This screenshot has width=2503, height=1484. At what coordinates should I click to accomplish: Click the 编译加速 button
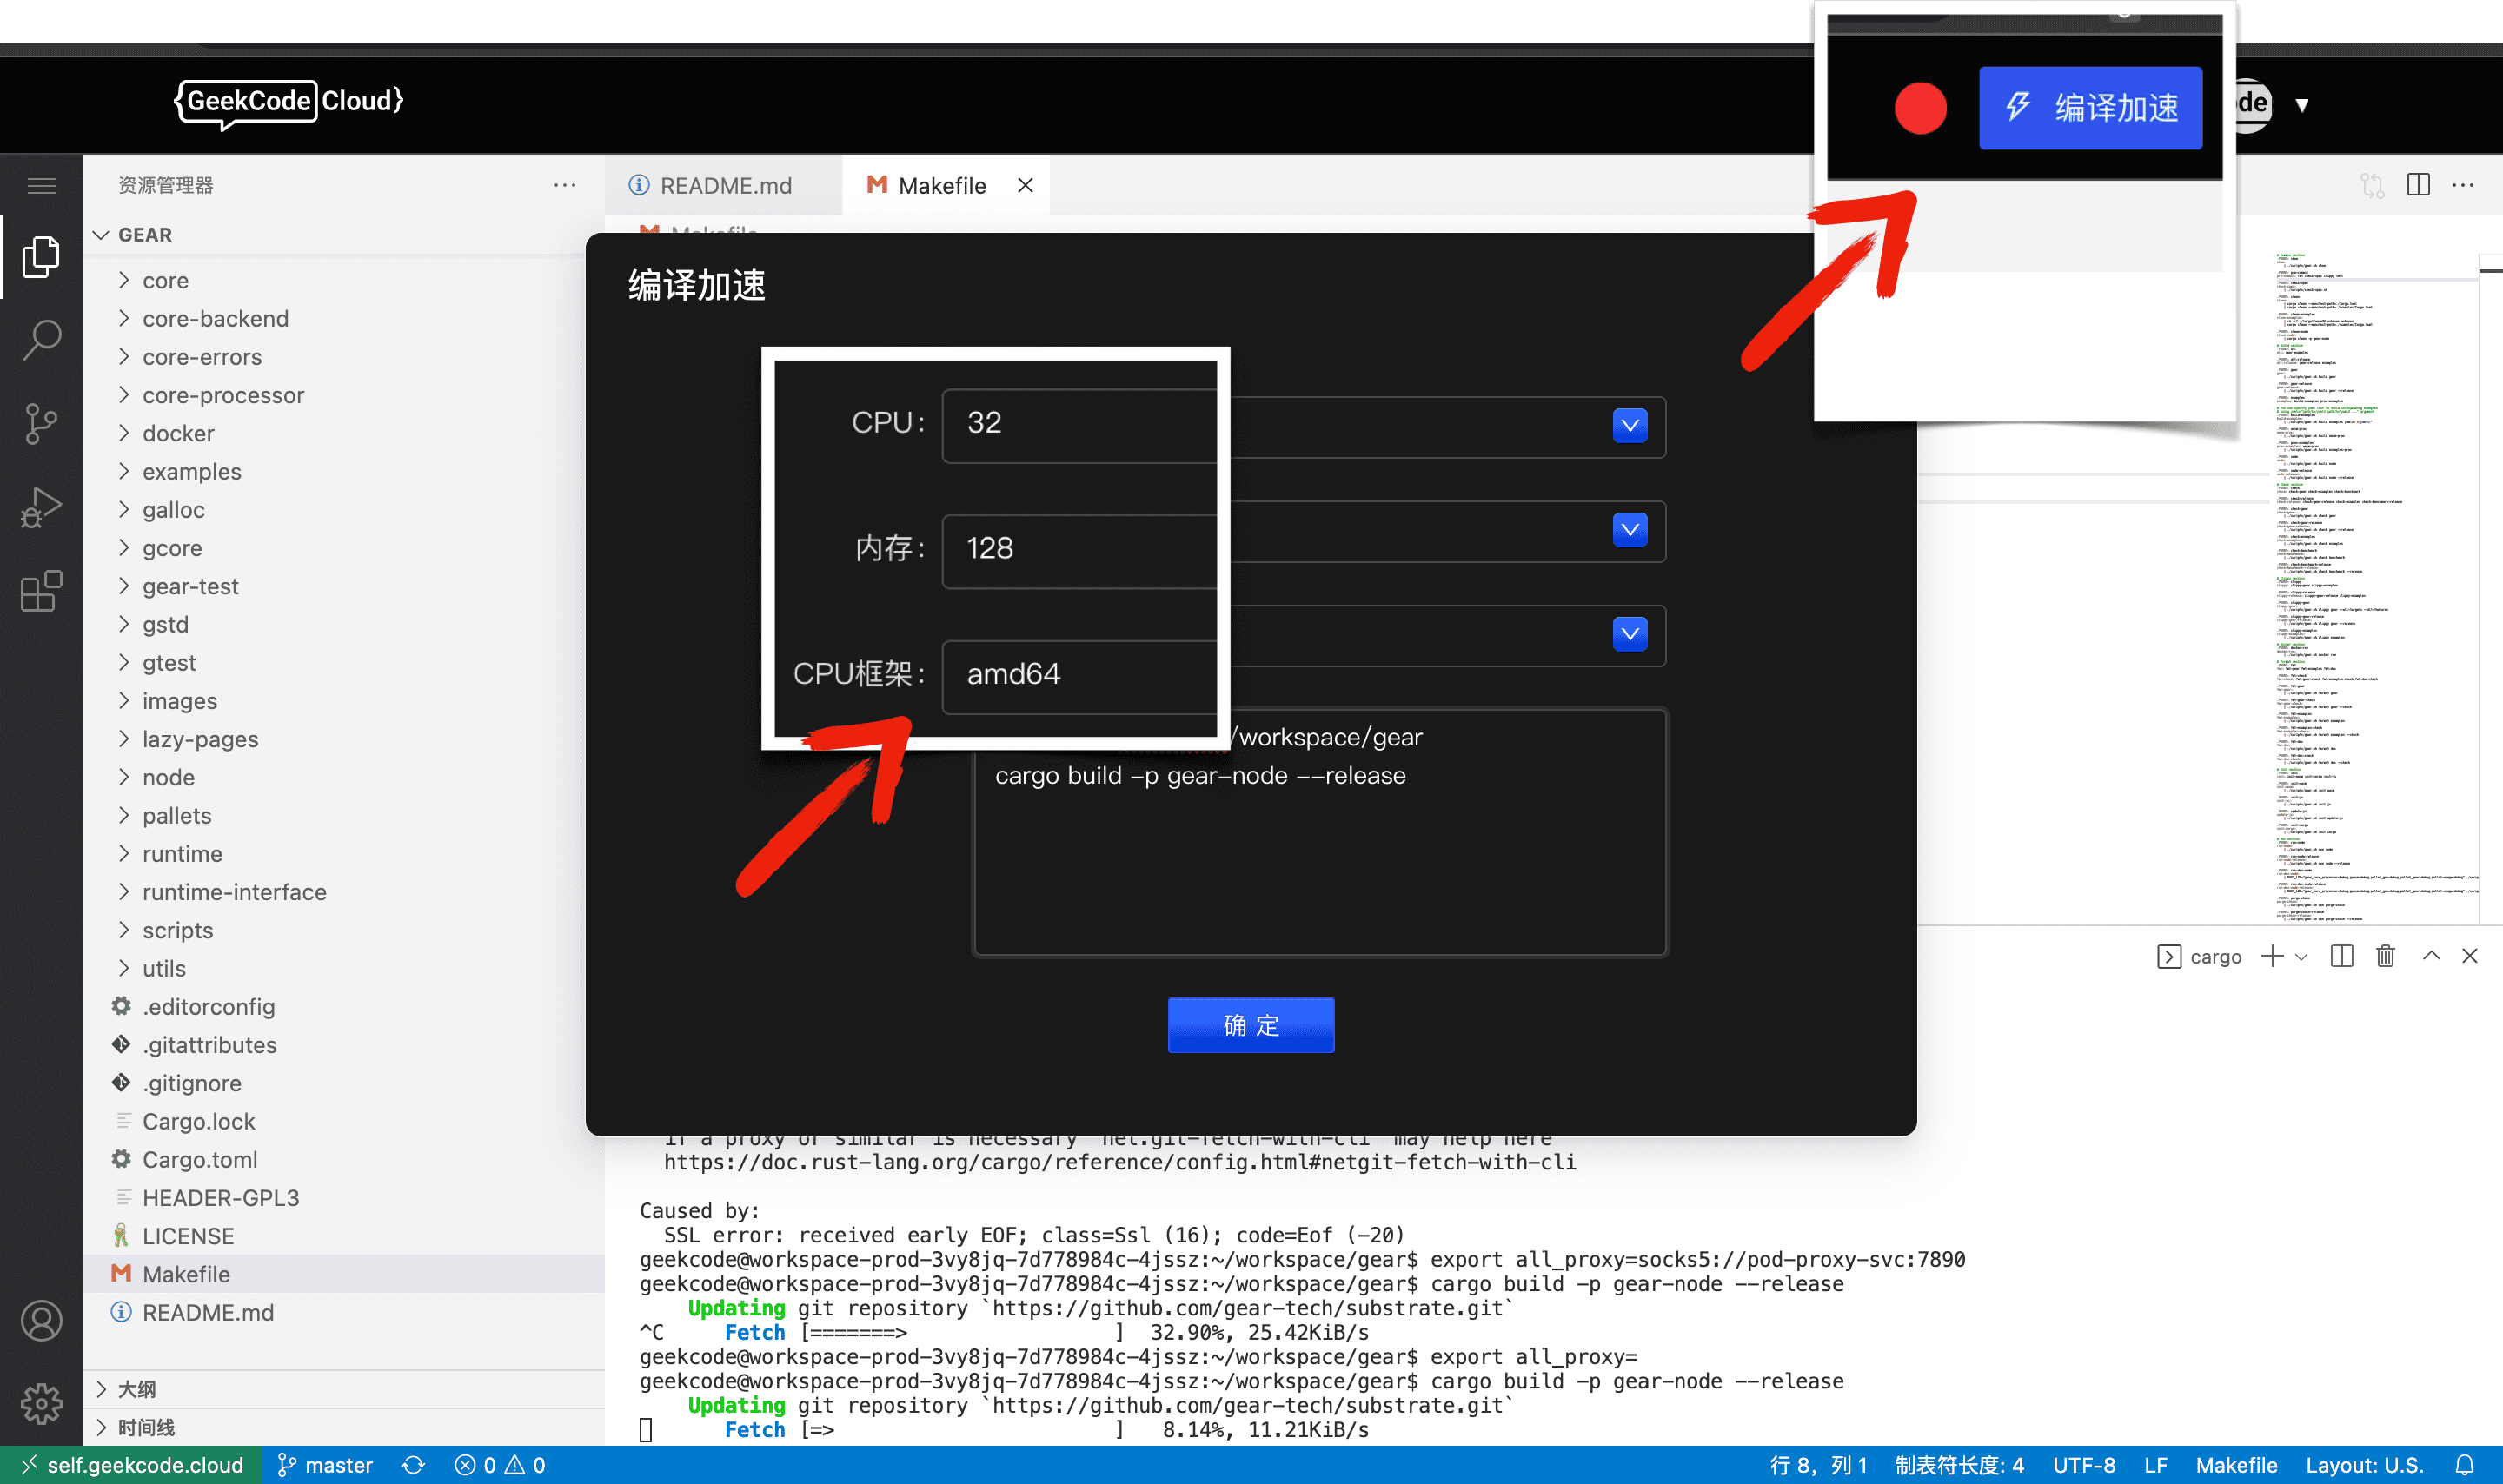[x=2090, y=107]
